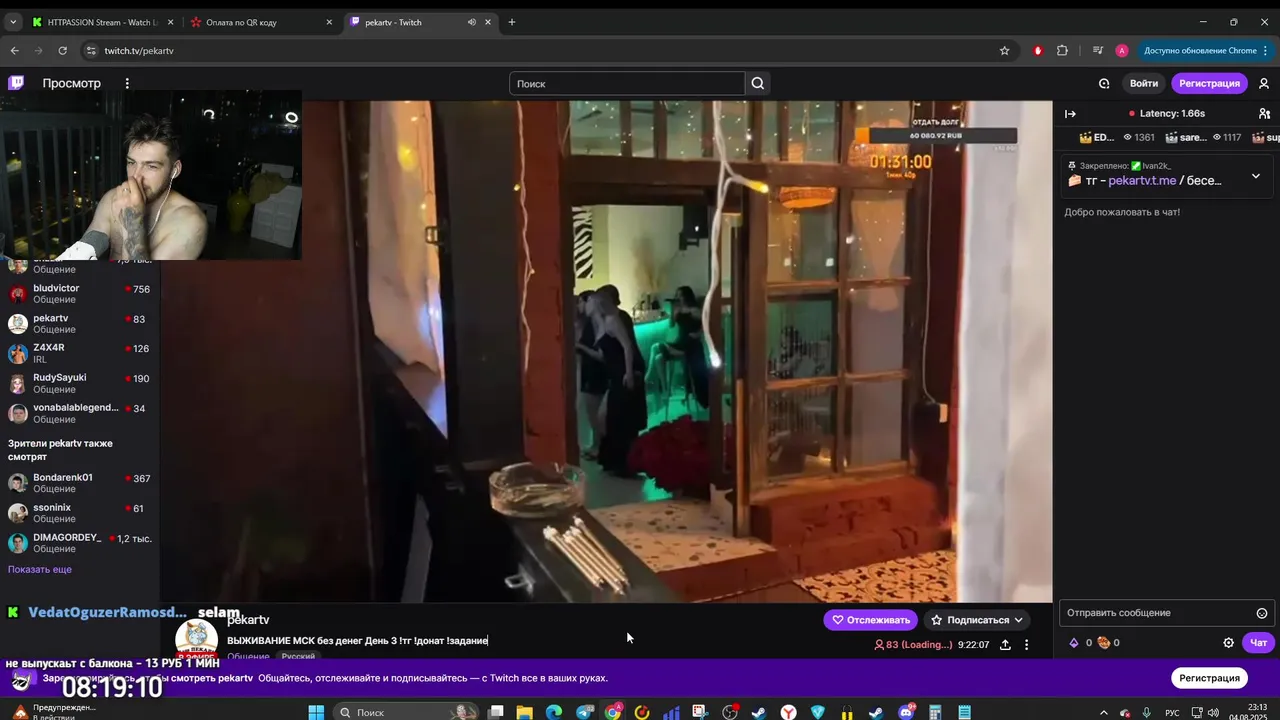Click the Войти login button
1280x720 pixels.
1144,84
